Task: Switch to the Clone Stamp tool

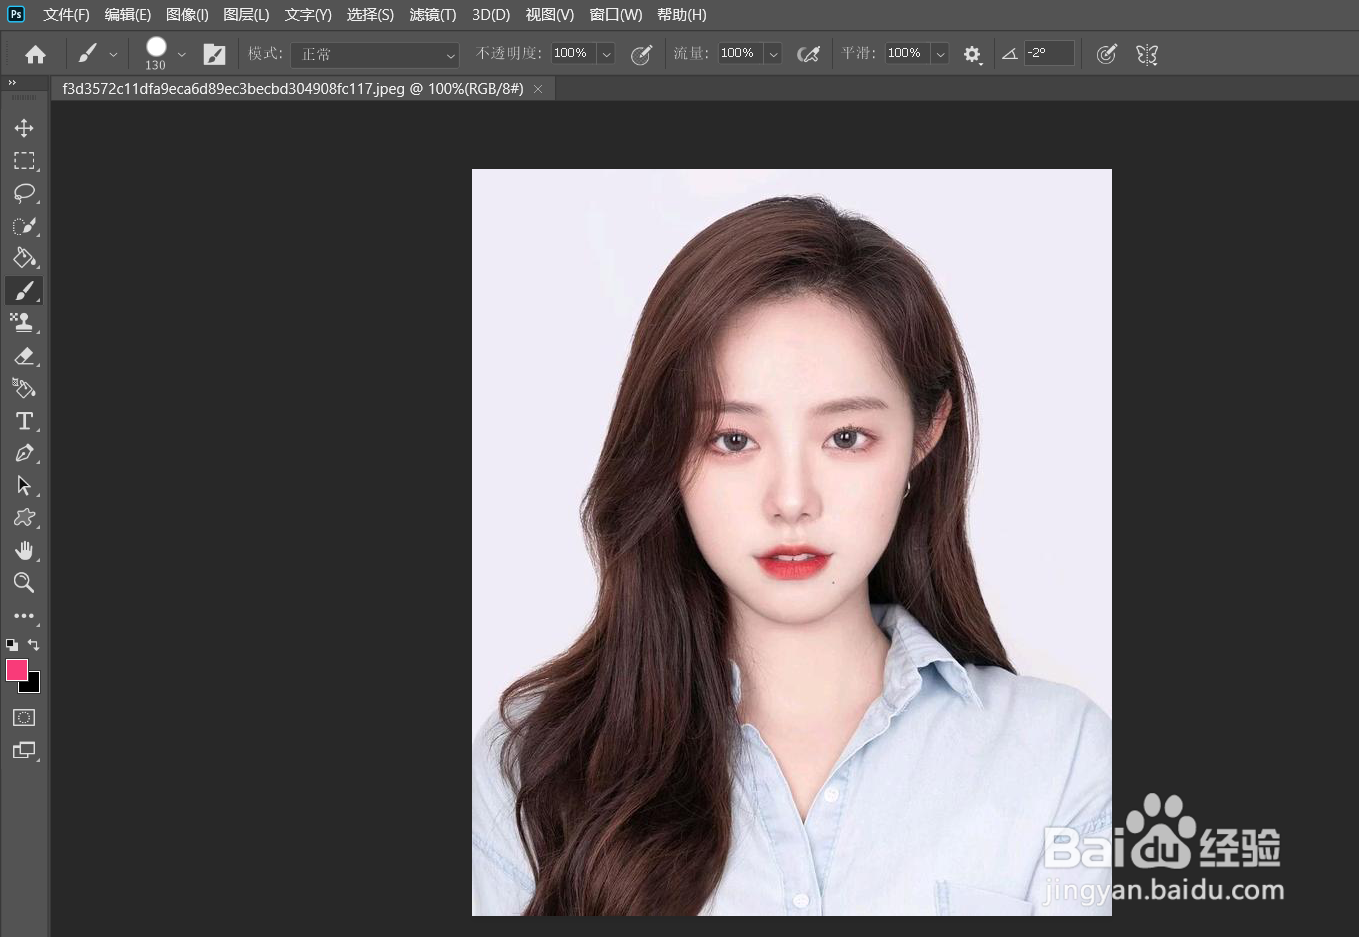Action: tap(25, 322)
